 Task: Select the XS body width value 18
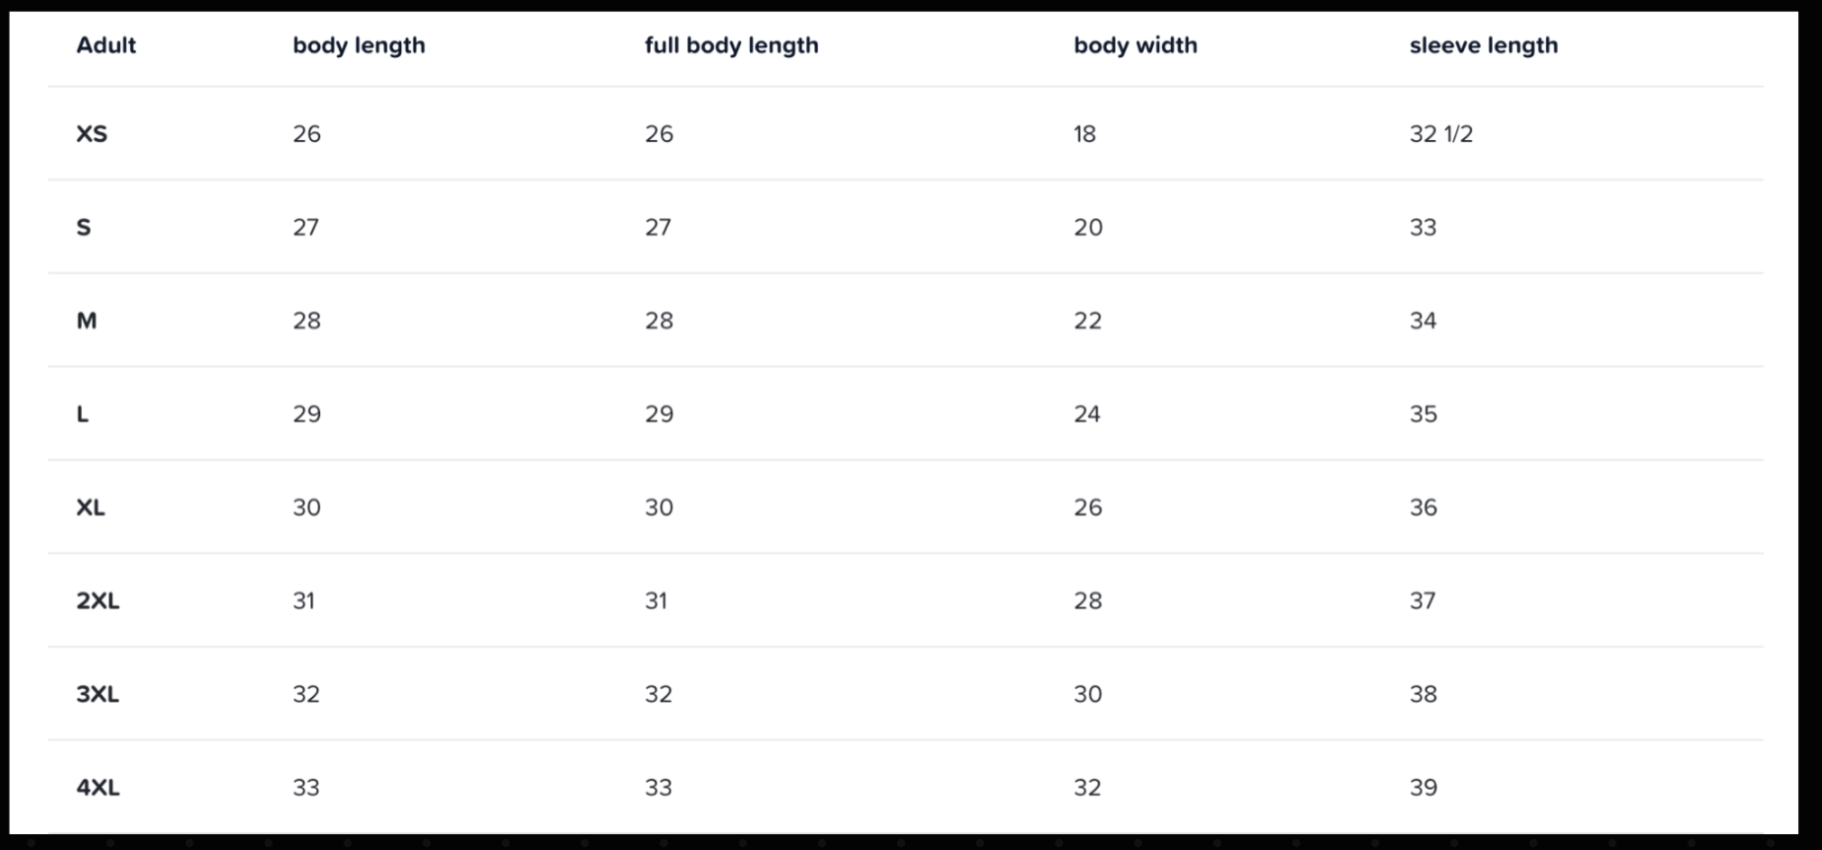pyautogui.click(x=1085, y=134)
